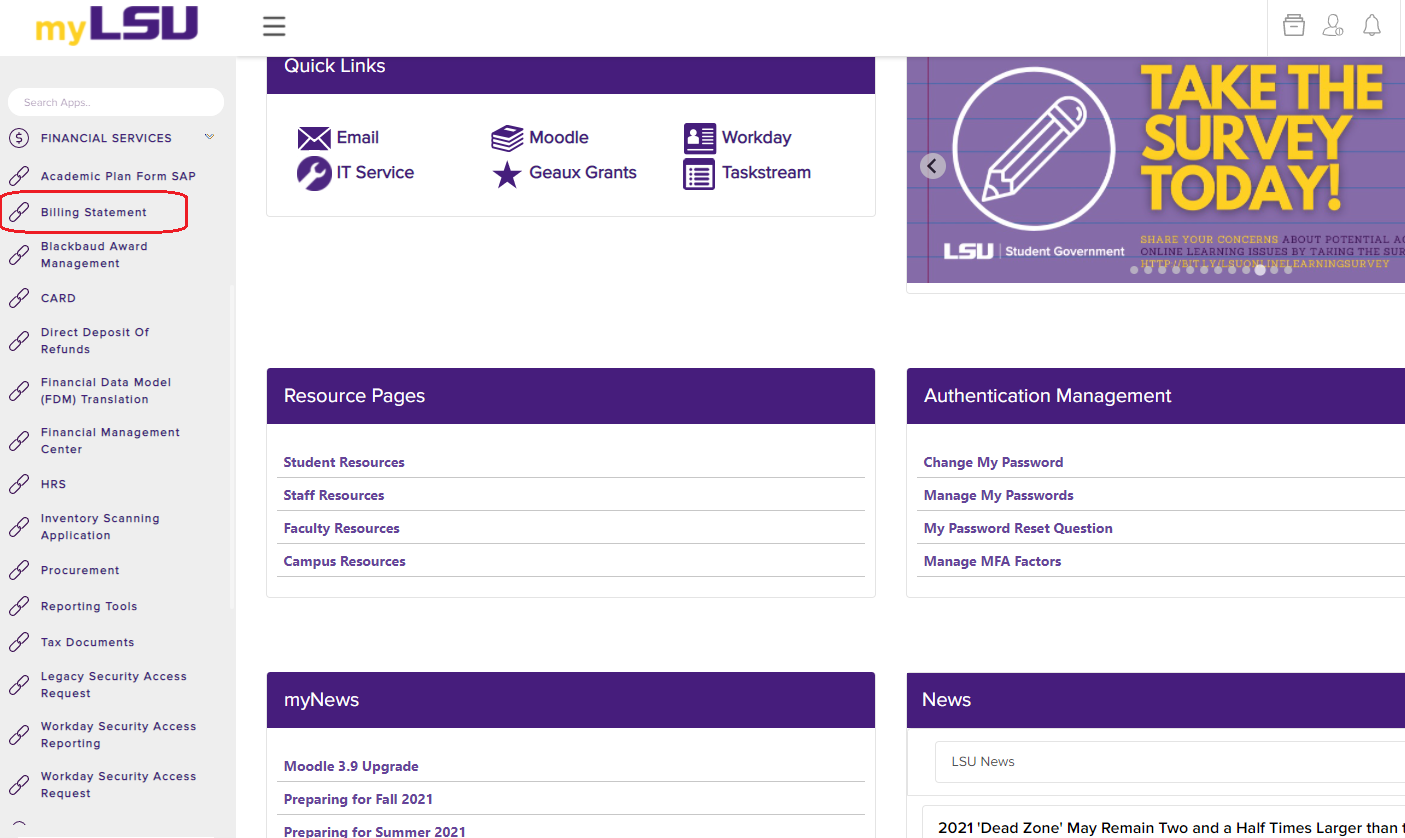Screen dimensions: 1405x838
Task: Click link icon beside Reporting Tools
Action: pos(18,606)
